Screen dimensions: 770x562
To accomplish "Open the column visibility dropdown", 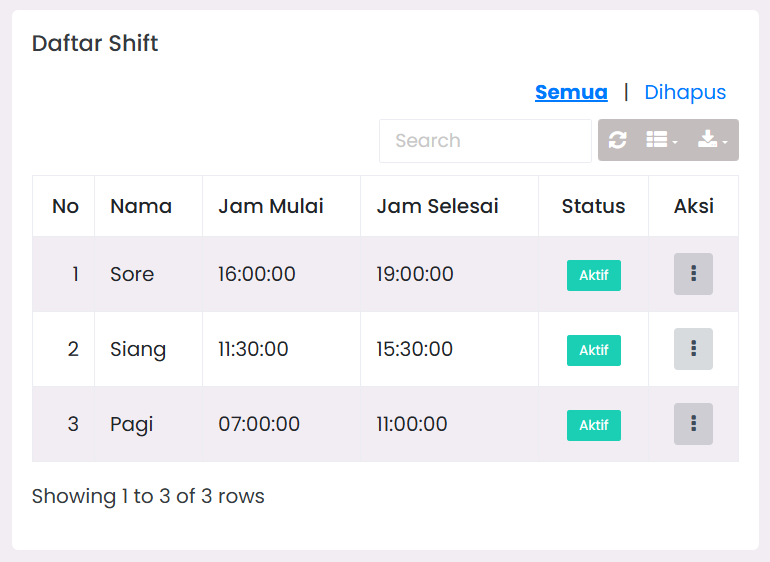I will [662, 140].
